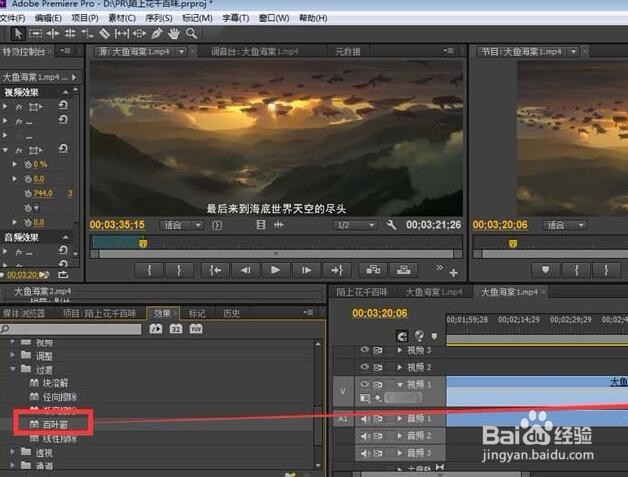Select the Zoom magnifier tool
The image size is (628, 477).
coord(191,34)
